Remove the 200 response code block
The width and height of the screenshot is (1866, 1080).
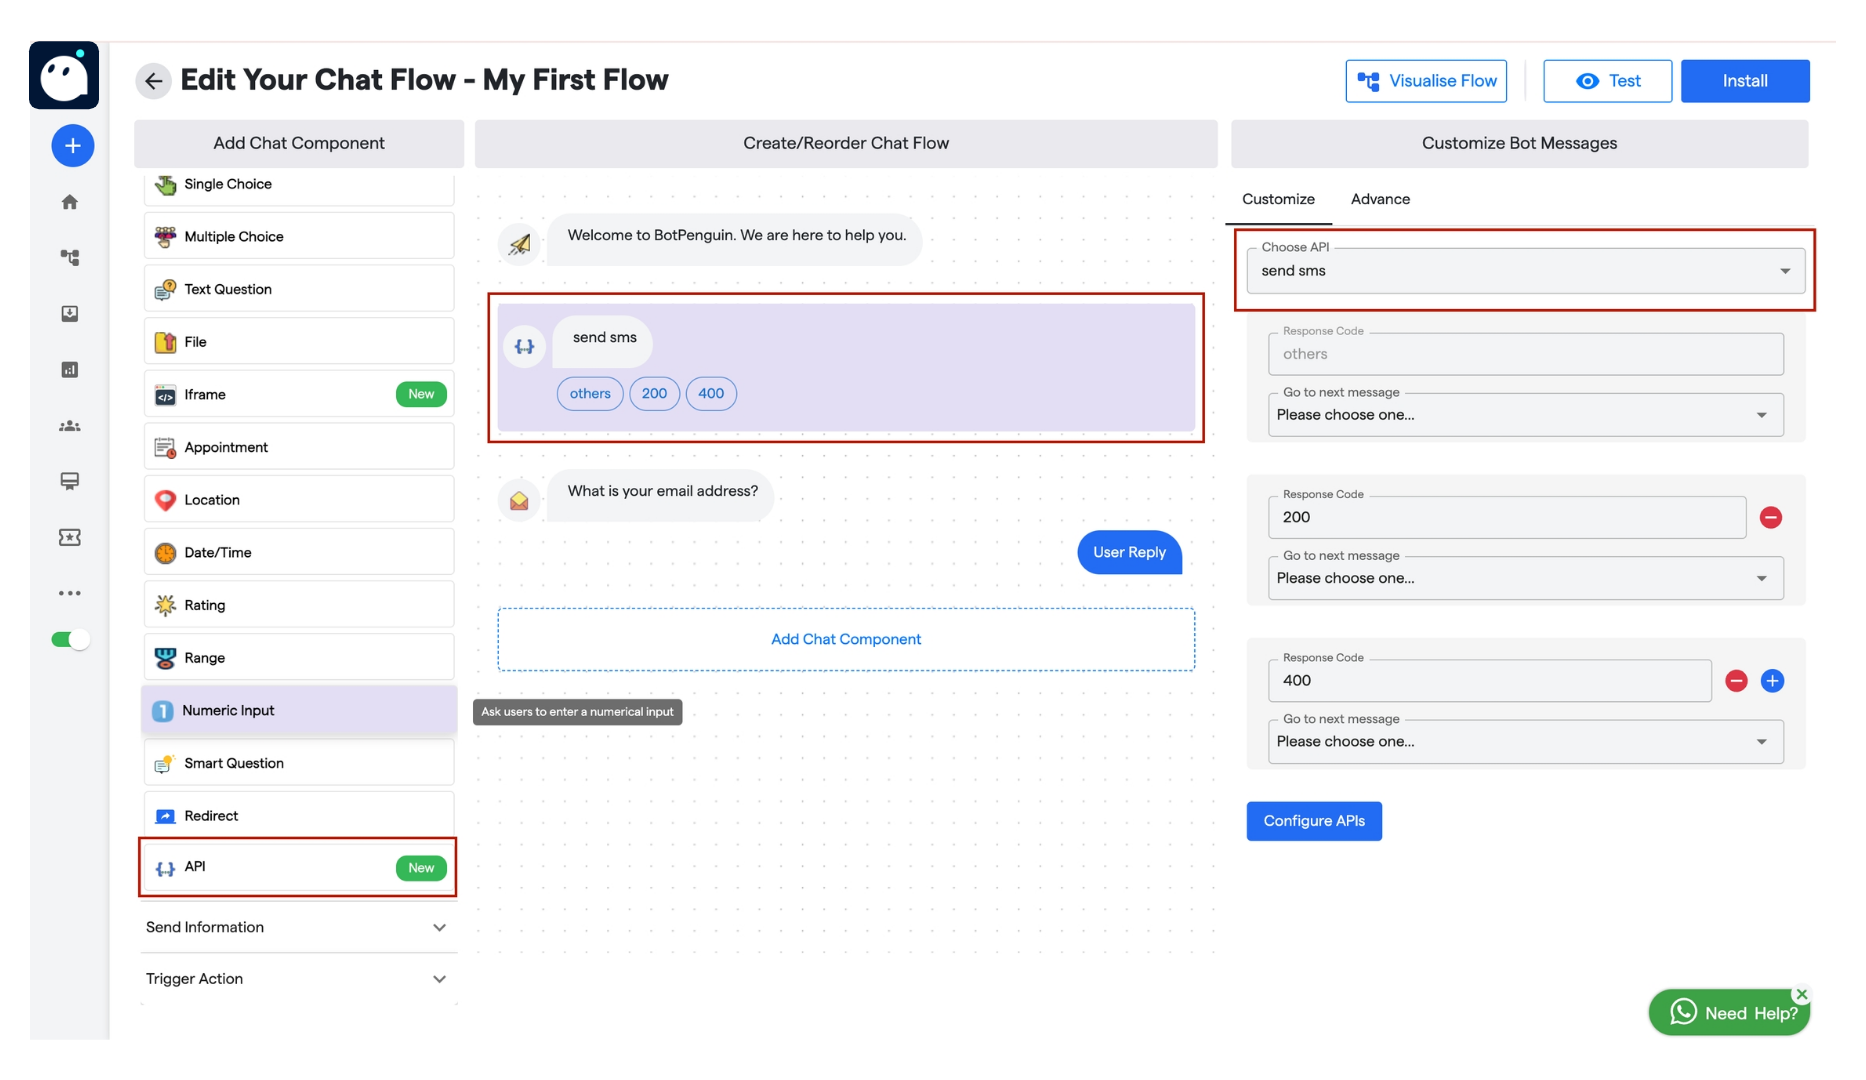(1771, 517)
